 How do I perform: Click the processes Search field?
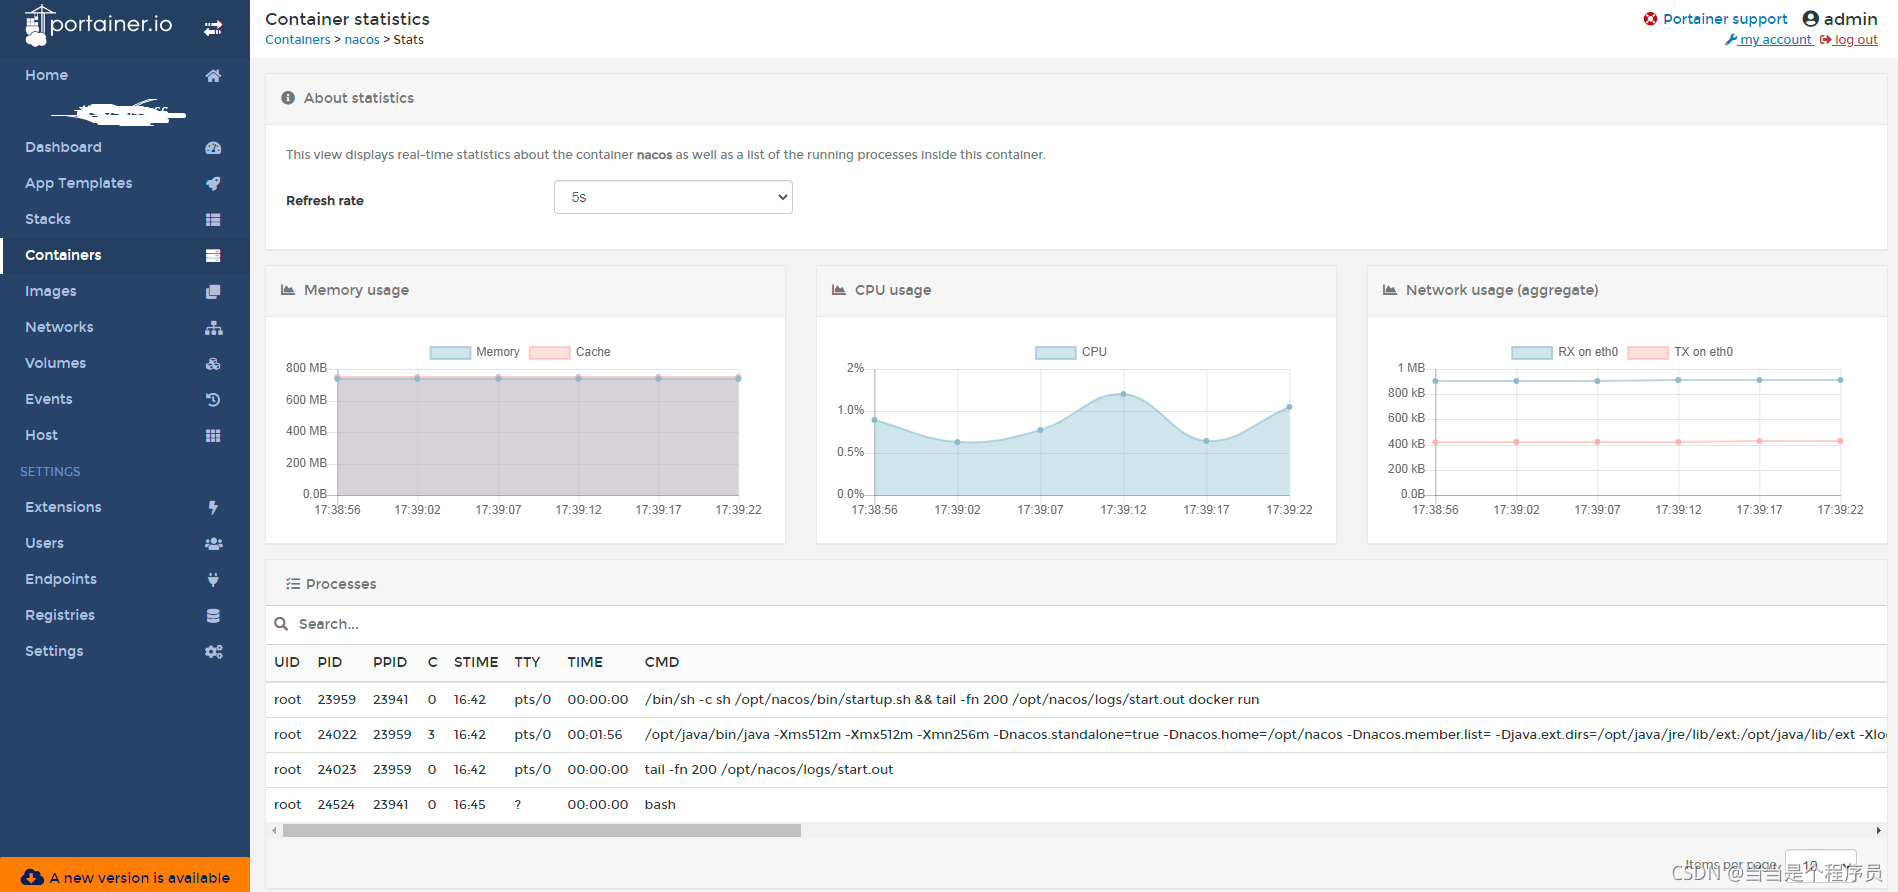point(1076,624)
